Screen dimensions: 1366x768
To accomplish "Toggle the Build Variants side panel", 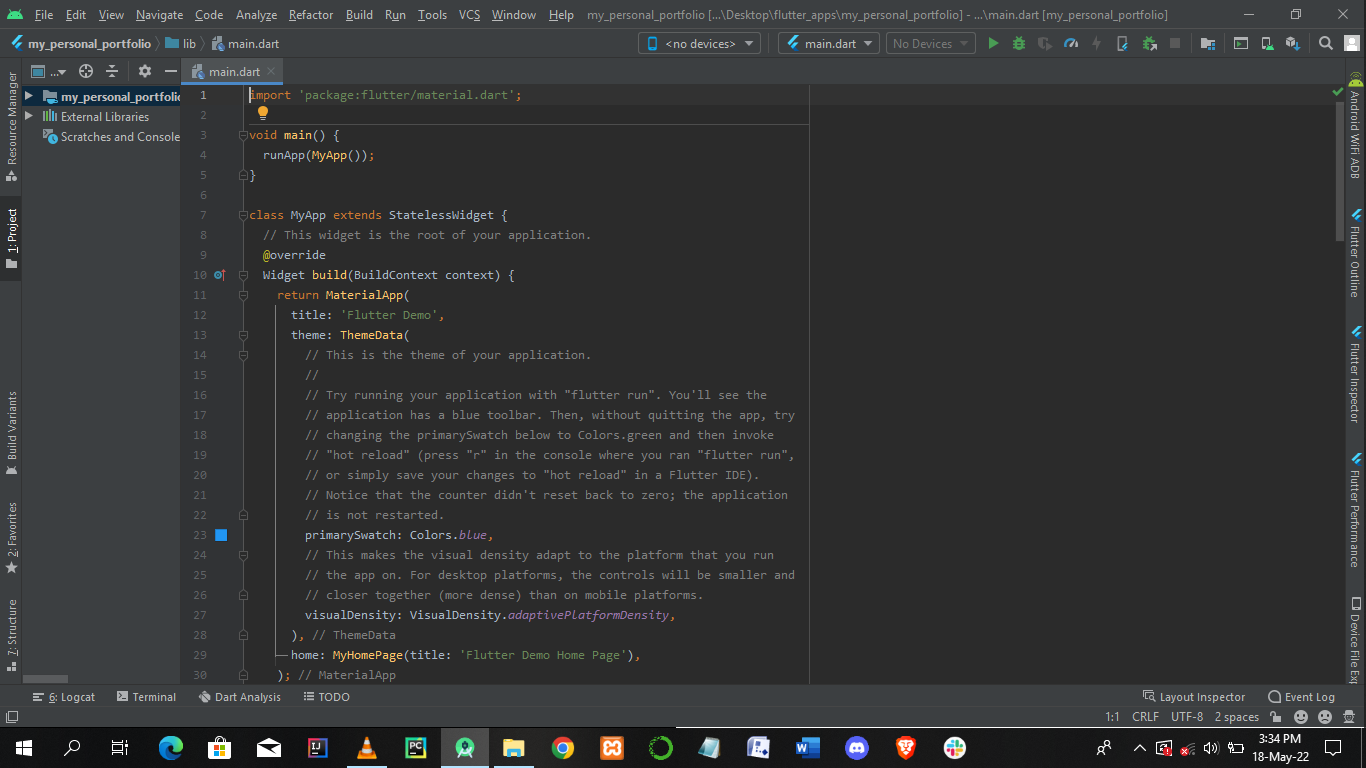I will [x=12, y=433].
